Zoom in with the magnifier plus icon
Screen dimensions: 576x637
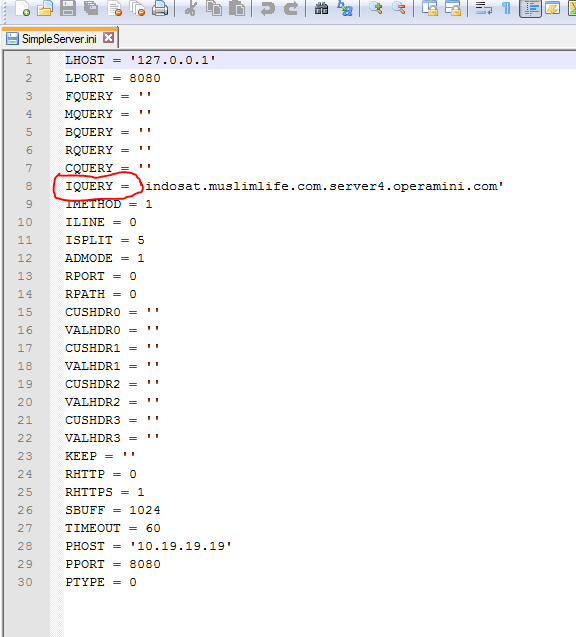point(375,8)
